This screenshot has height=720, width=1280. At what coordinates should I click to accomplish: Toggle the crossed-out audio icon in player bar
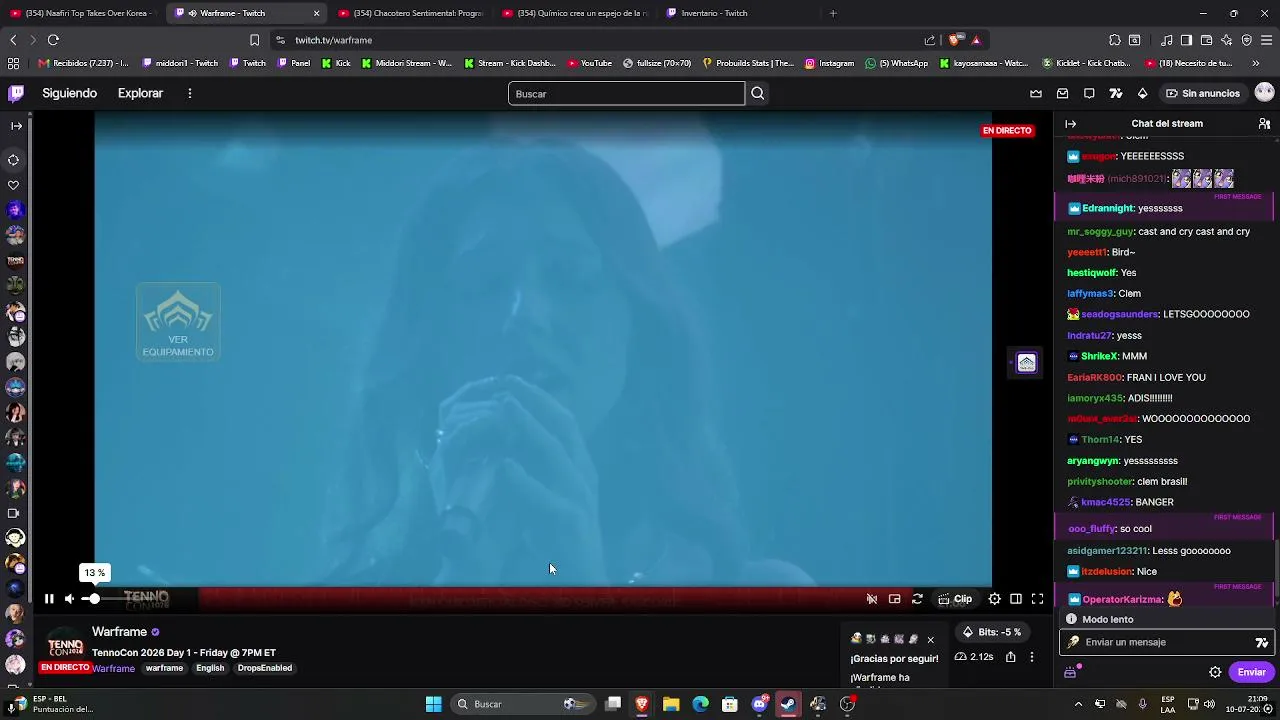click(872, 599)
